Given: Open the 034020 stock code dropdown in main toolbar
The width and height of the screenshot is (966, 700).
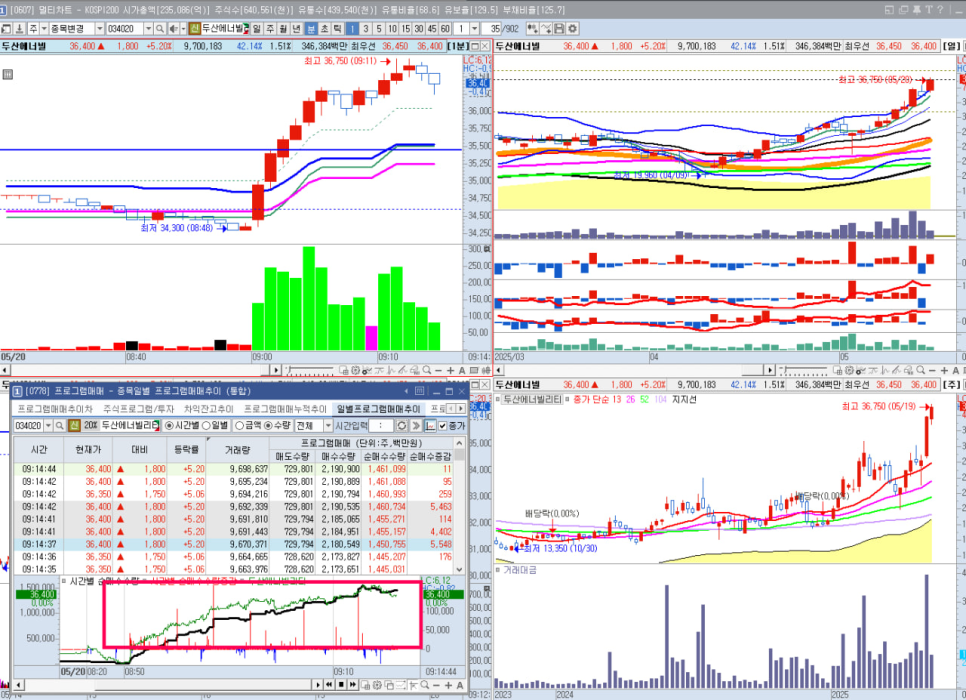Looking at the screenshot, I should pyautogui.click(x=148, y=29).
